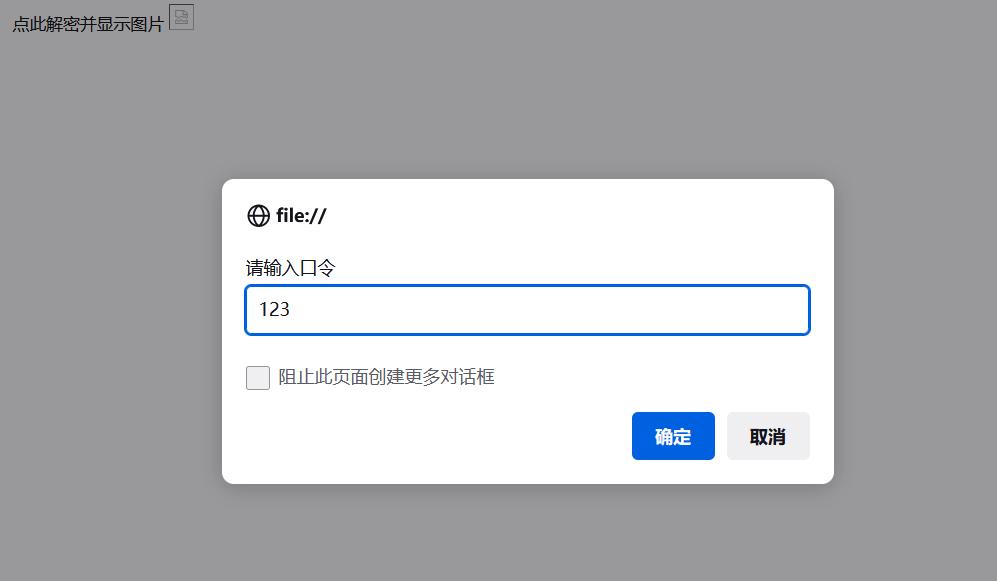Viewport: 997px width, 581px height.
Task: Select the image thumbnail next to the decrypt link
Action: pos(180,17)
